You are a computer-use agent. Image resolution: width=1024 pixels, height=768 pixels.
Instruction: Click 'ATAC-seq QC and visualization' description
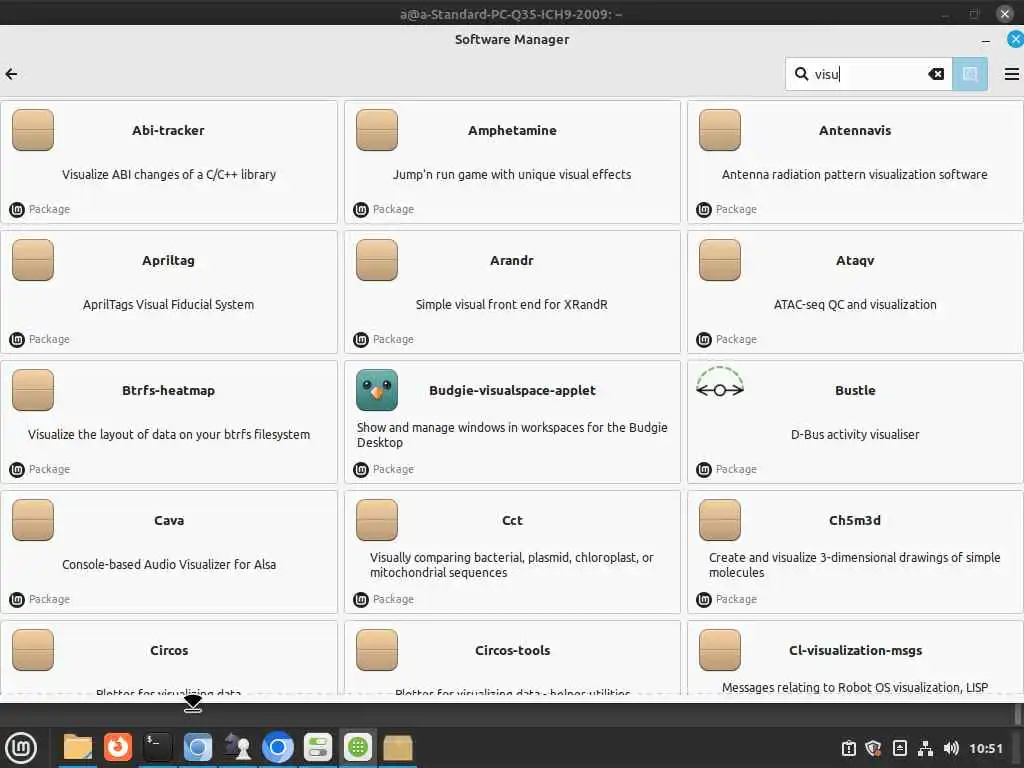tap(855, 304)
